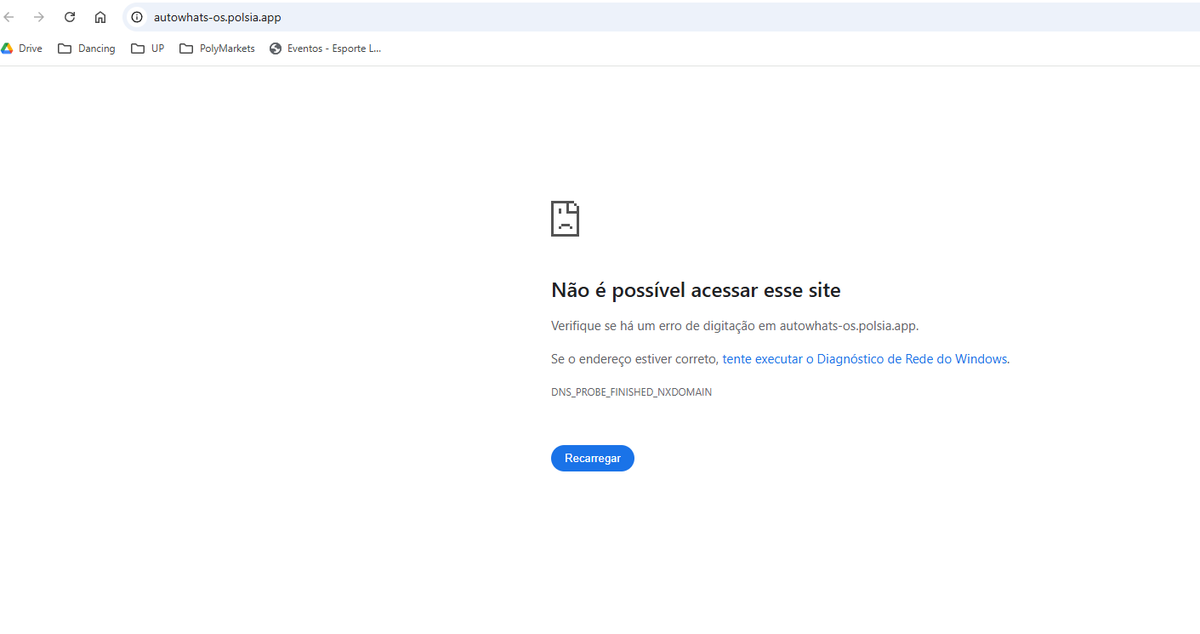Open the PolyMarkets bookmarks folder

coord(217,48)
